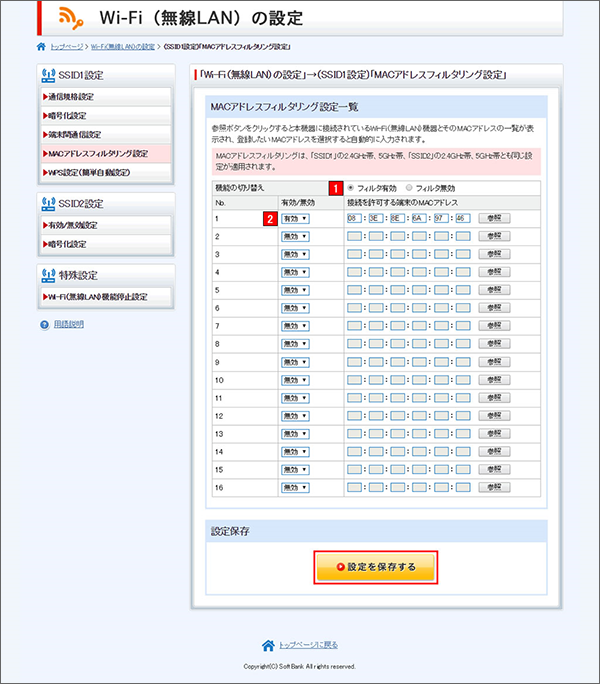Click the Wi-Fi antenna icon beside 特殊設定
The height and width of the screenshot is (684, 600).
(48, 275)
